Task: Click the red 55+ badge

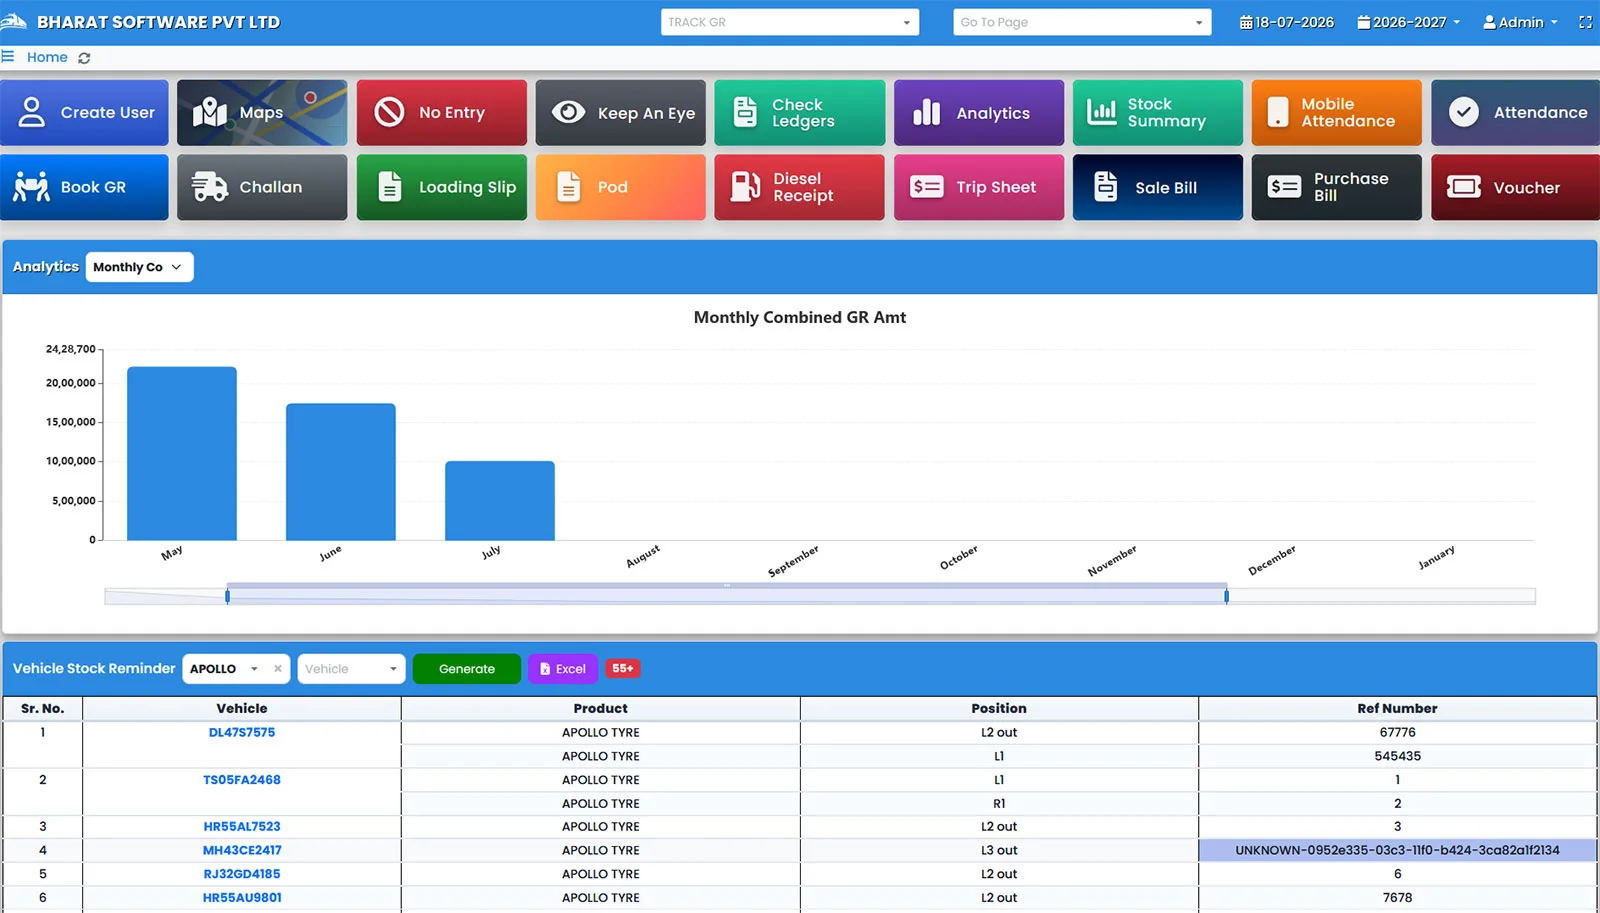Action: point(623,668)
